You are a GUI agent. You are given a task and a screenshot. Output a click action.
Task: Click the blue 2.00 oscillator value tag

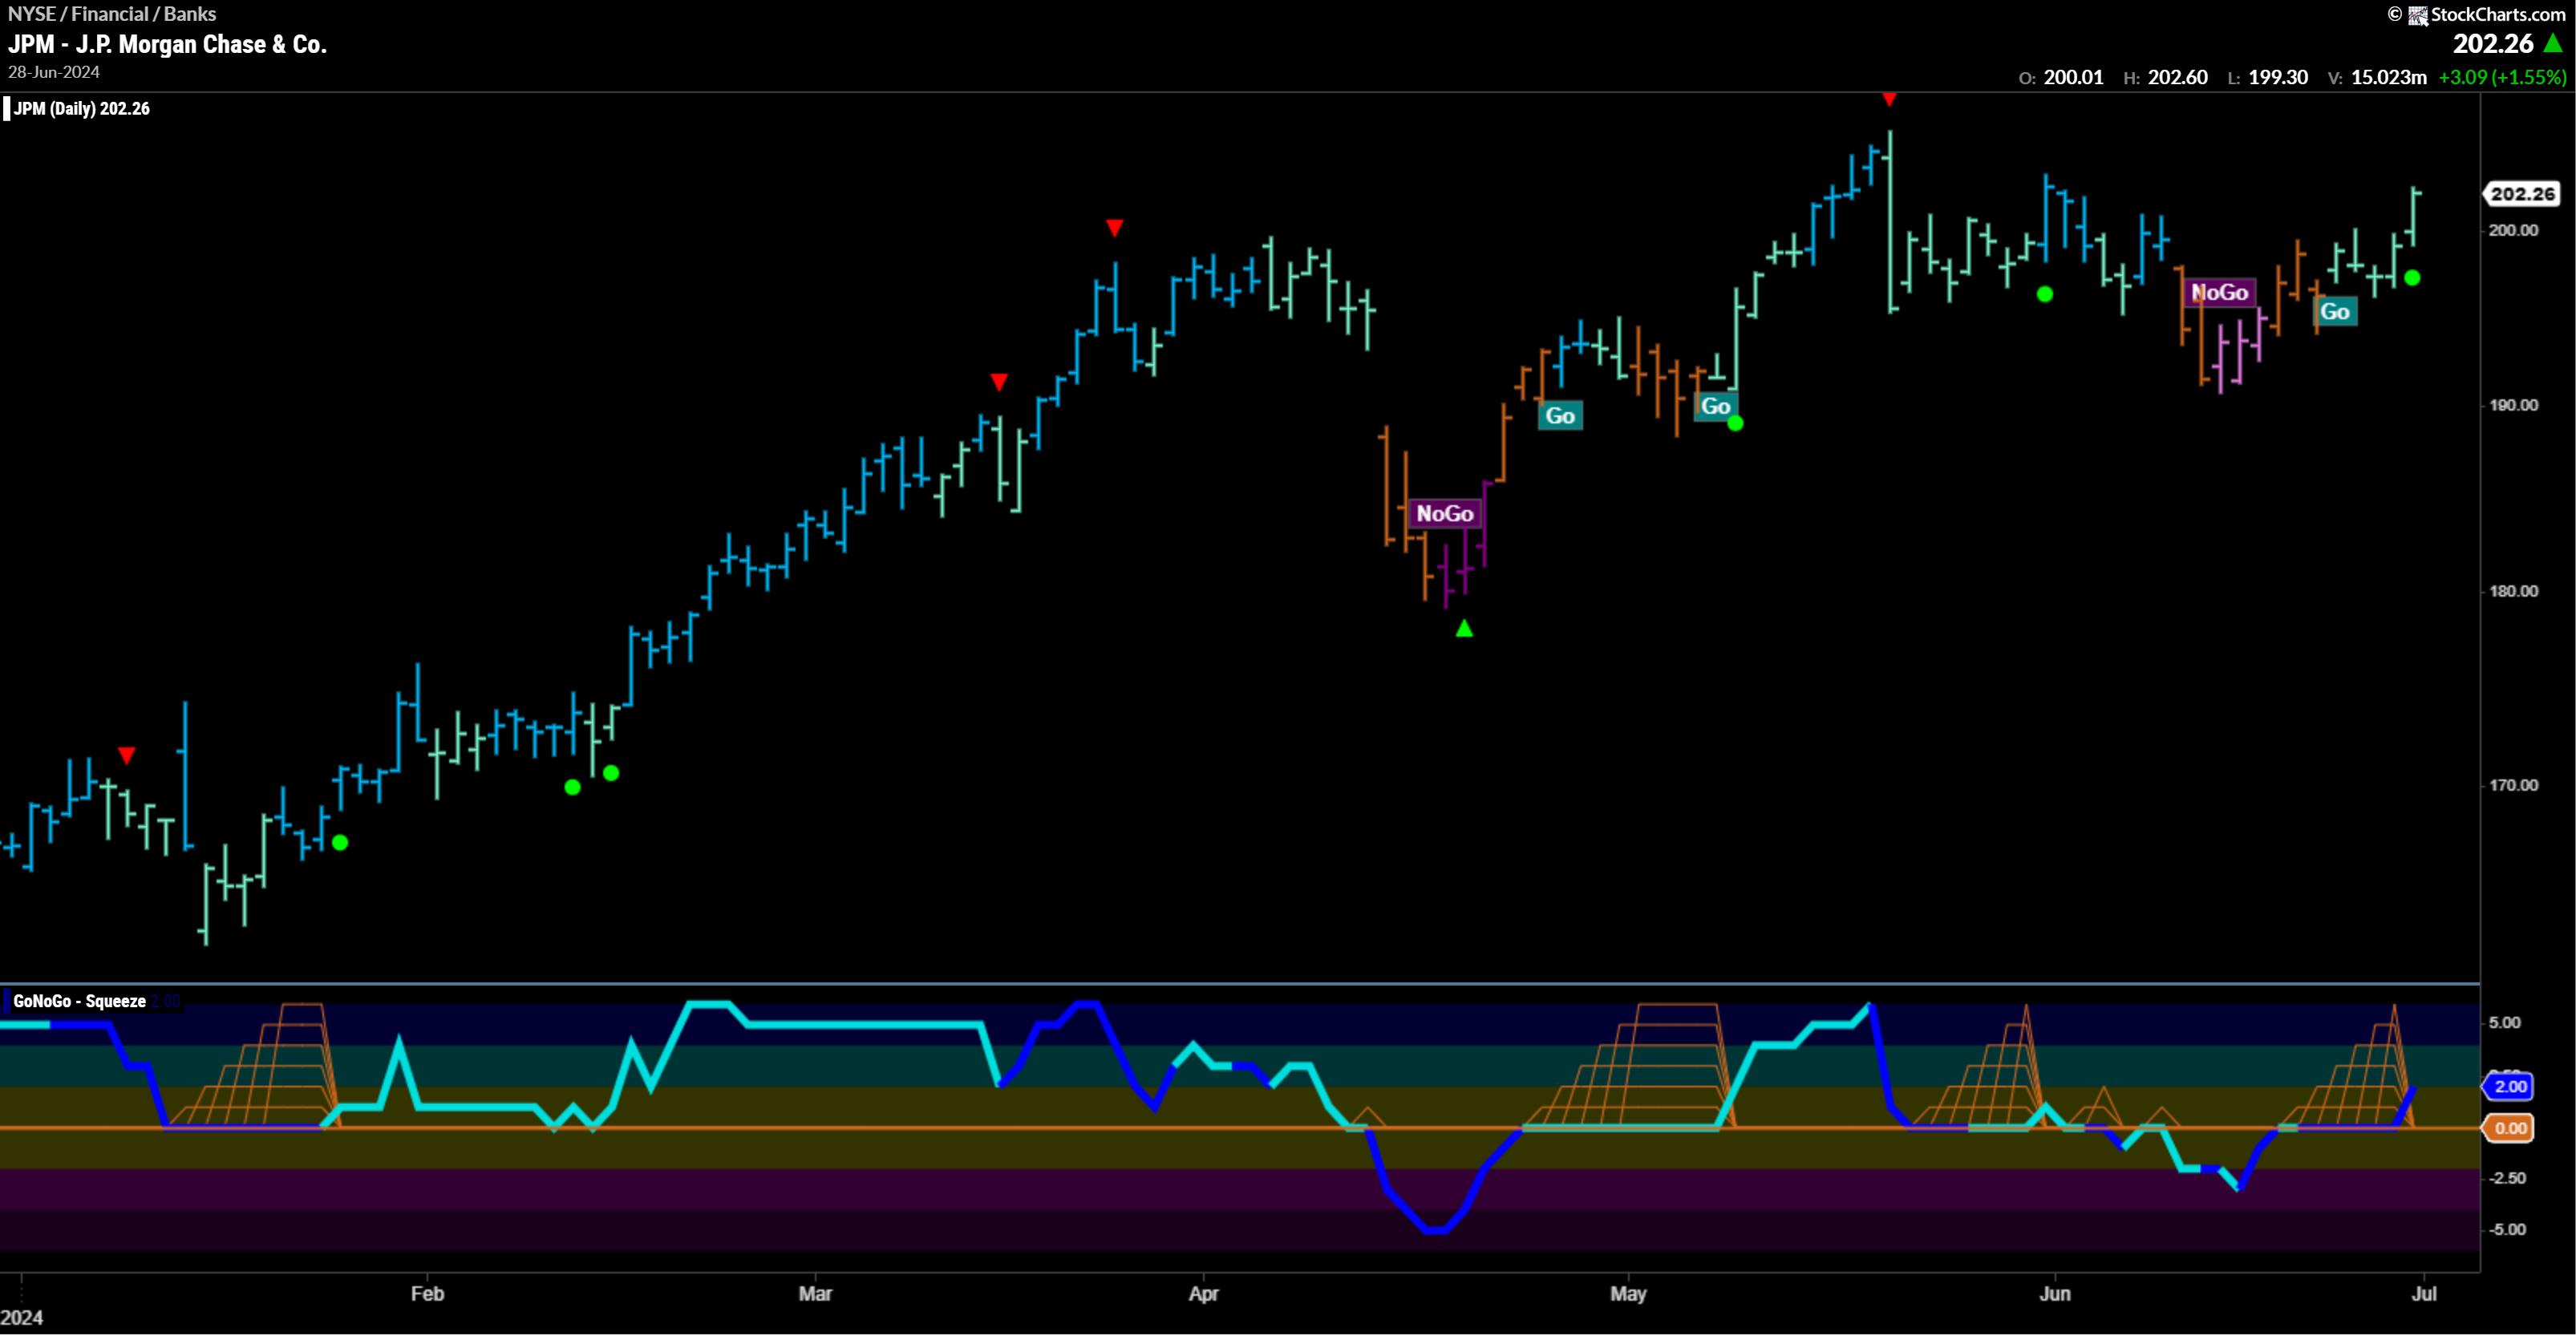pyautogui.click(x=2510, y=1086)
